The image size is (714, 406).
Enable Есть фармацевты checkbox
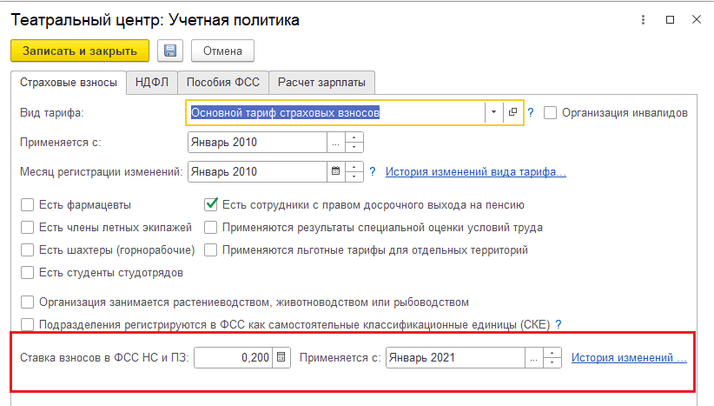[27, 205]
